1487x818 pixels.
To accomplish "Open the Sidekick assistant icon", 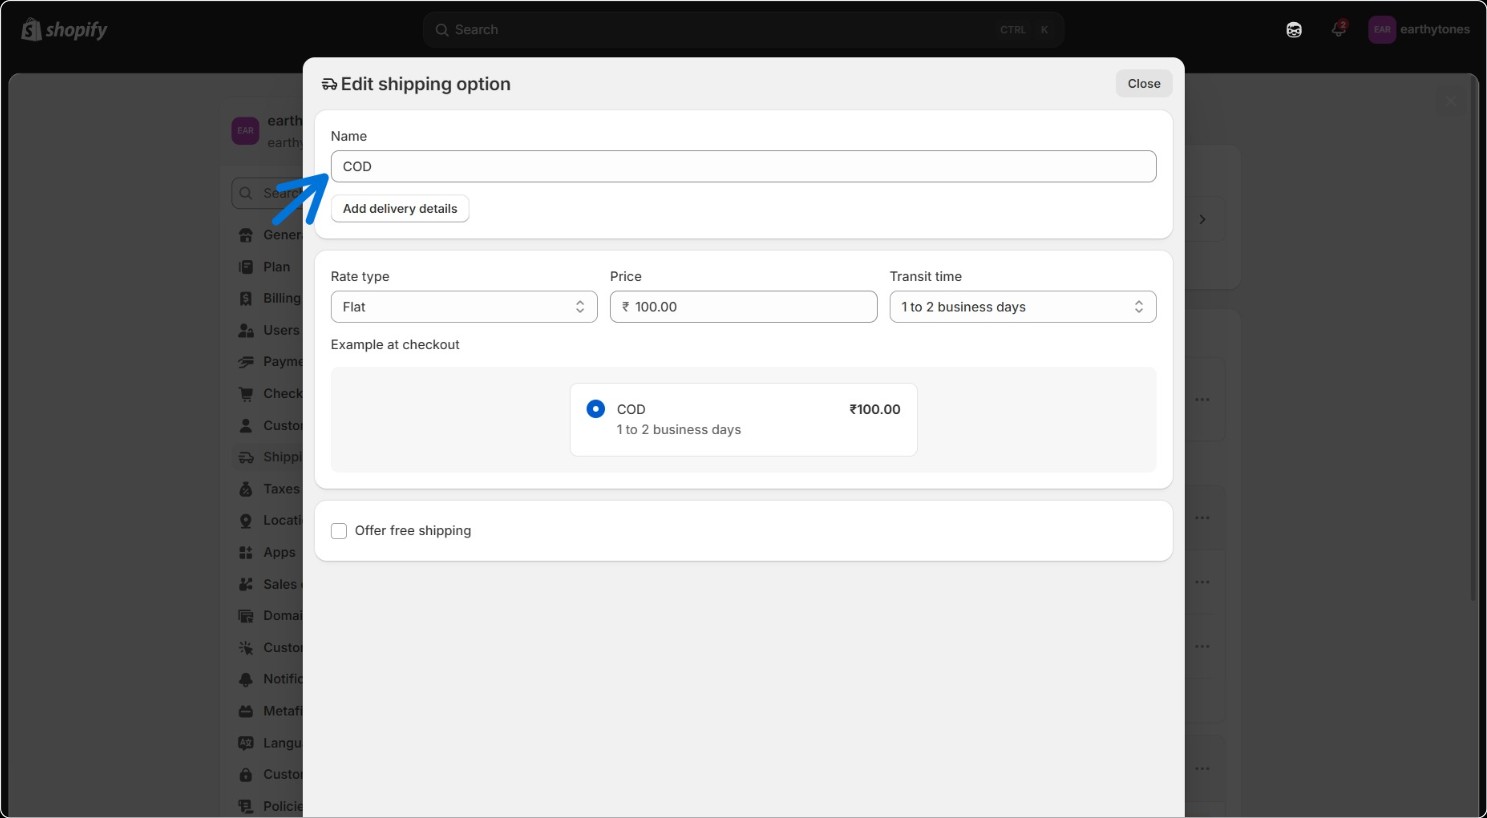I will tap(1294, 30).
